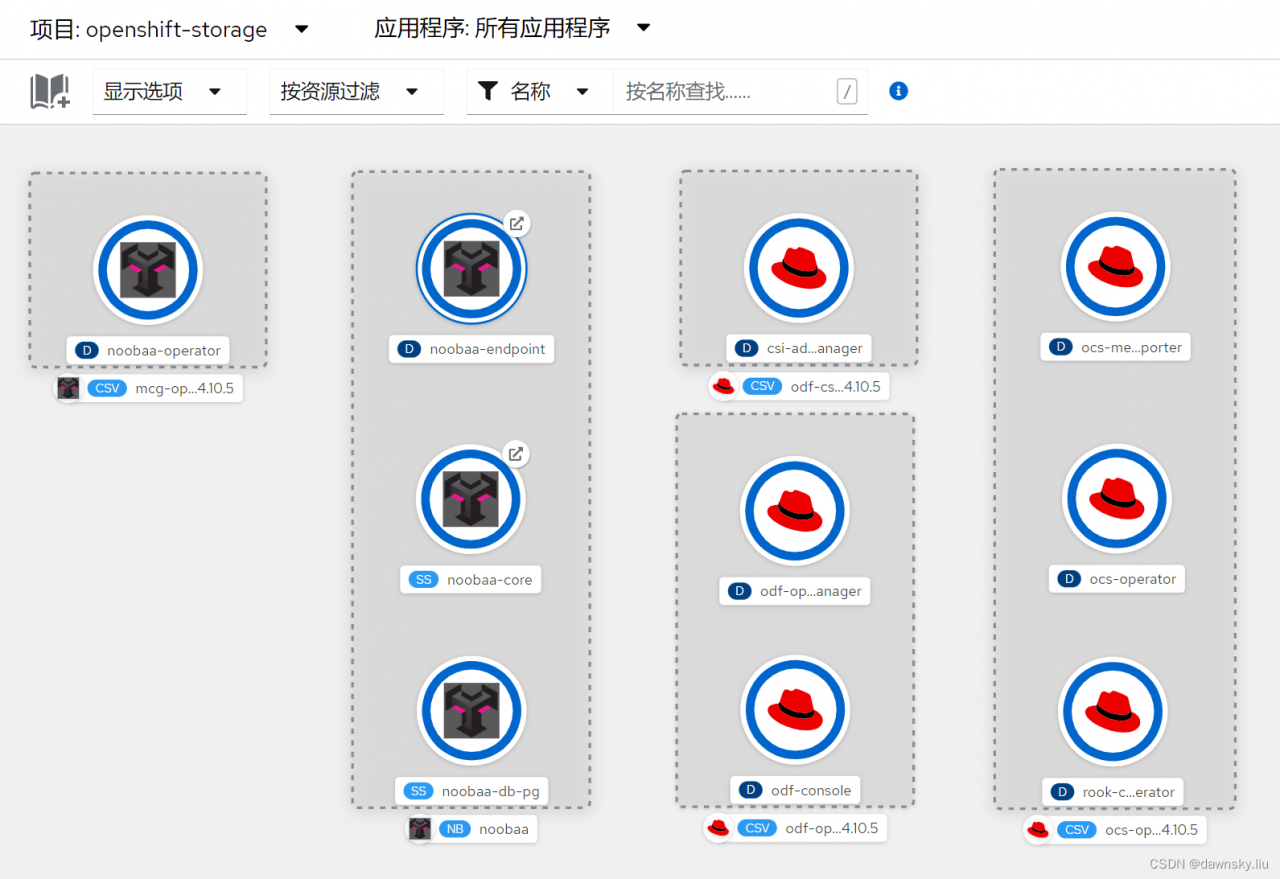
Task: Click the ocs-operator label
Action: coord(1117,579)
